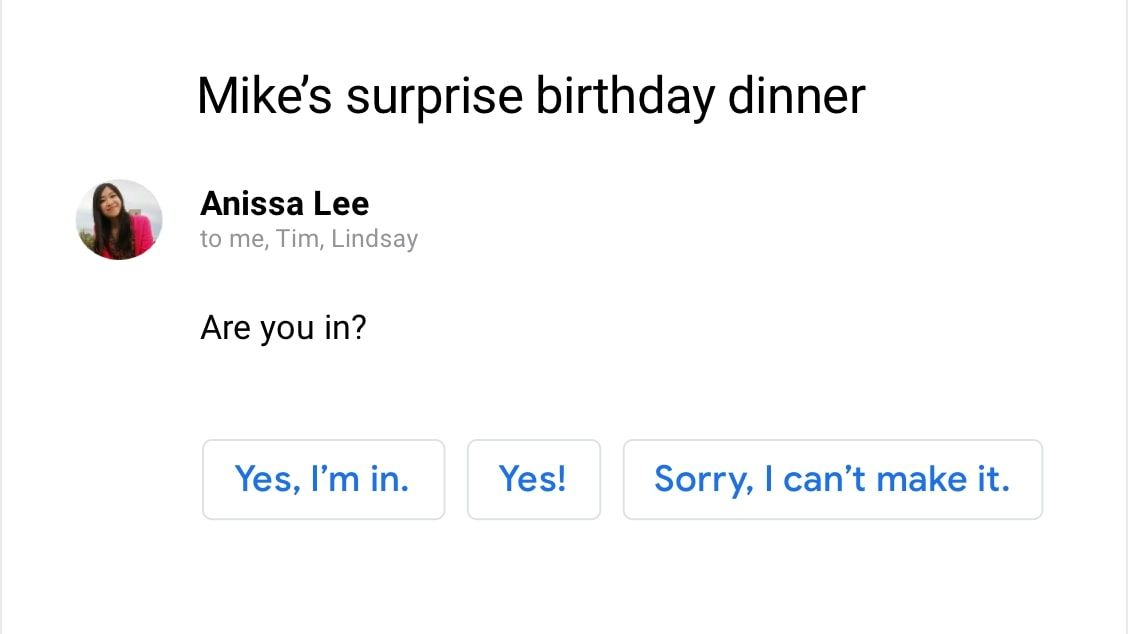Tap the surname "Lee" in the sender line
Image resolution: width=1128 pixels, height=634 pixels.
[x=341, y=204]
